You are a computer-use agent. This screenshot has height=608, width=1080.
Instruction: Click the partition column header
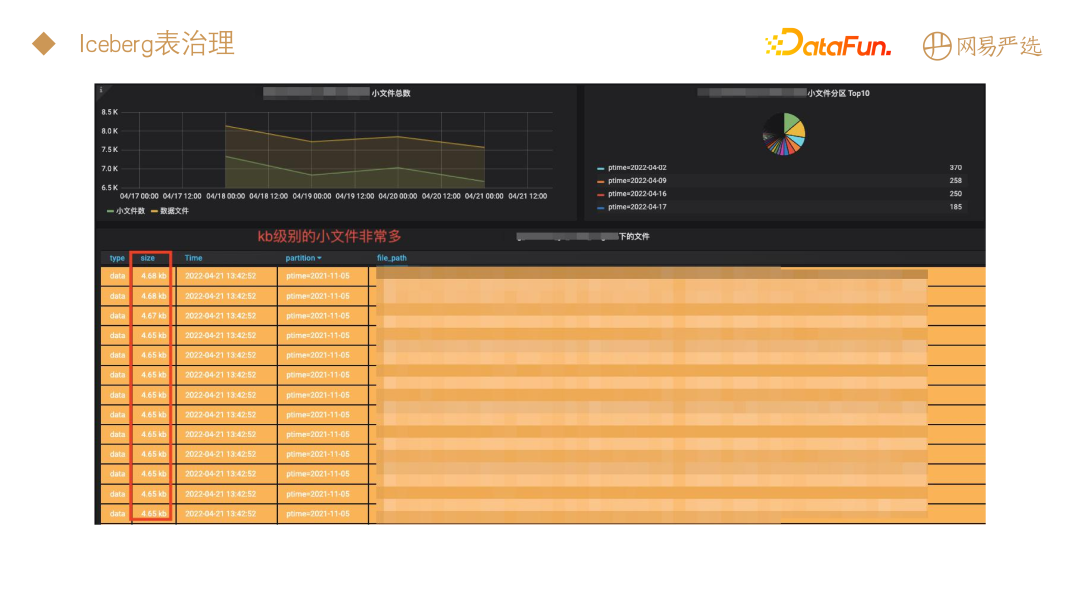tap(300, 258)
